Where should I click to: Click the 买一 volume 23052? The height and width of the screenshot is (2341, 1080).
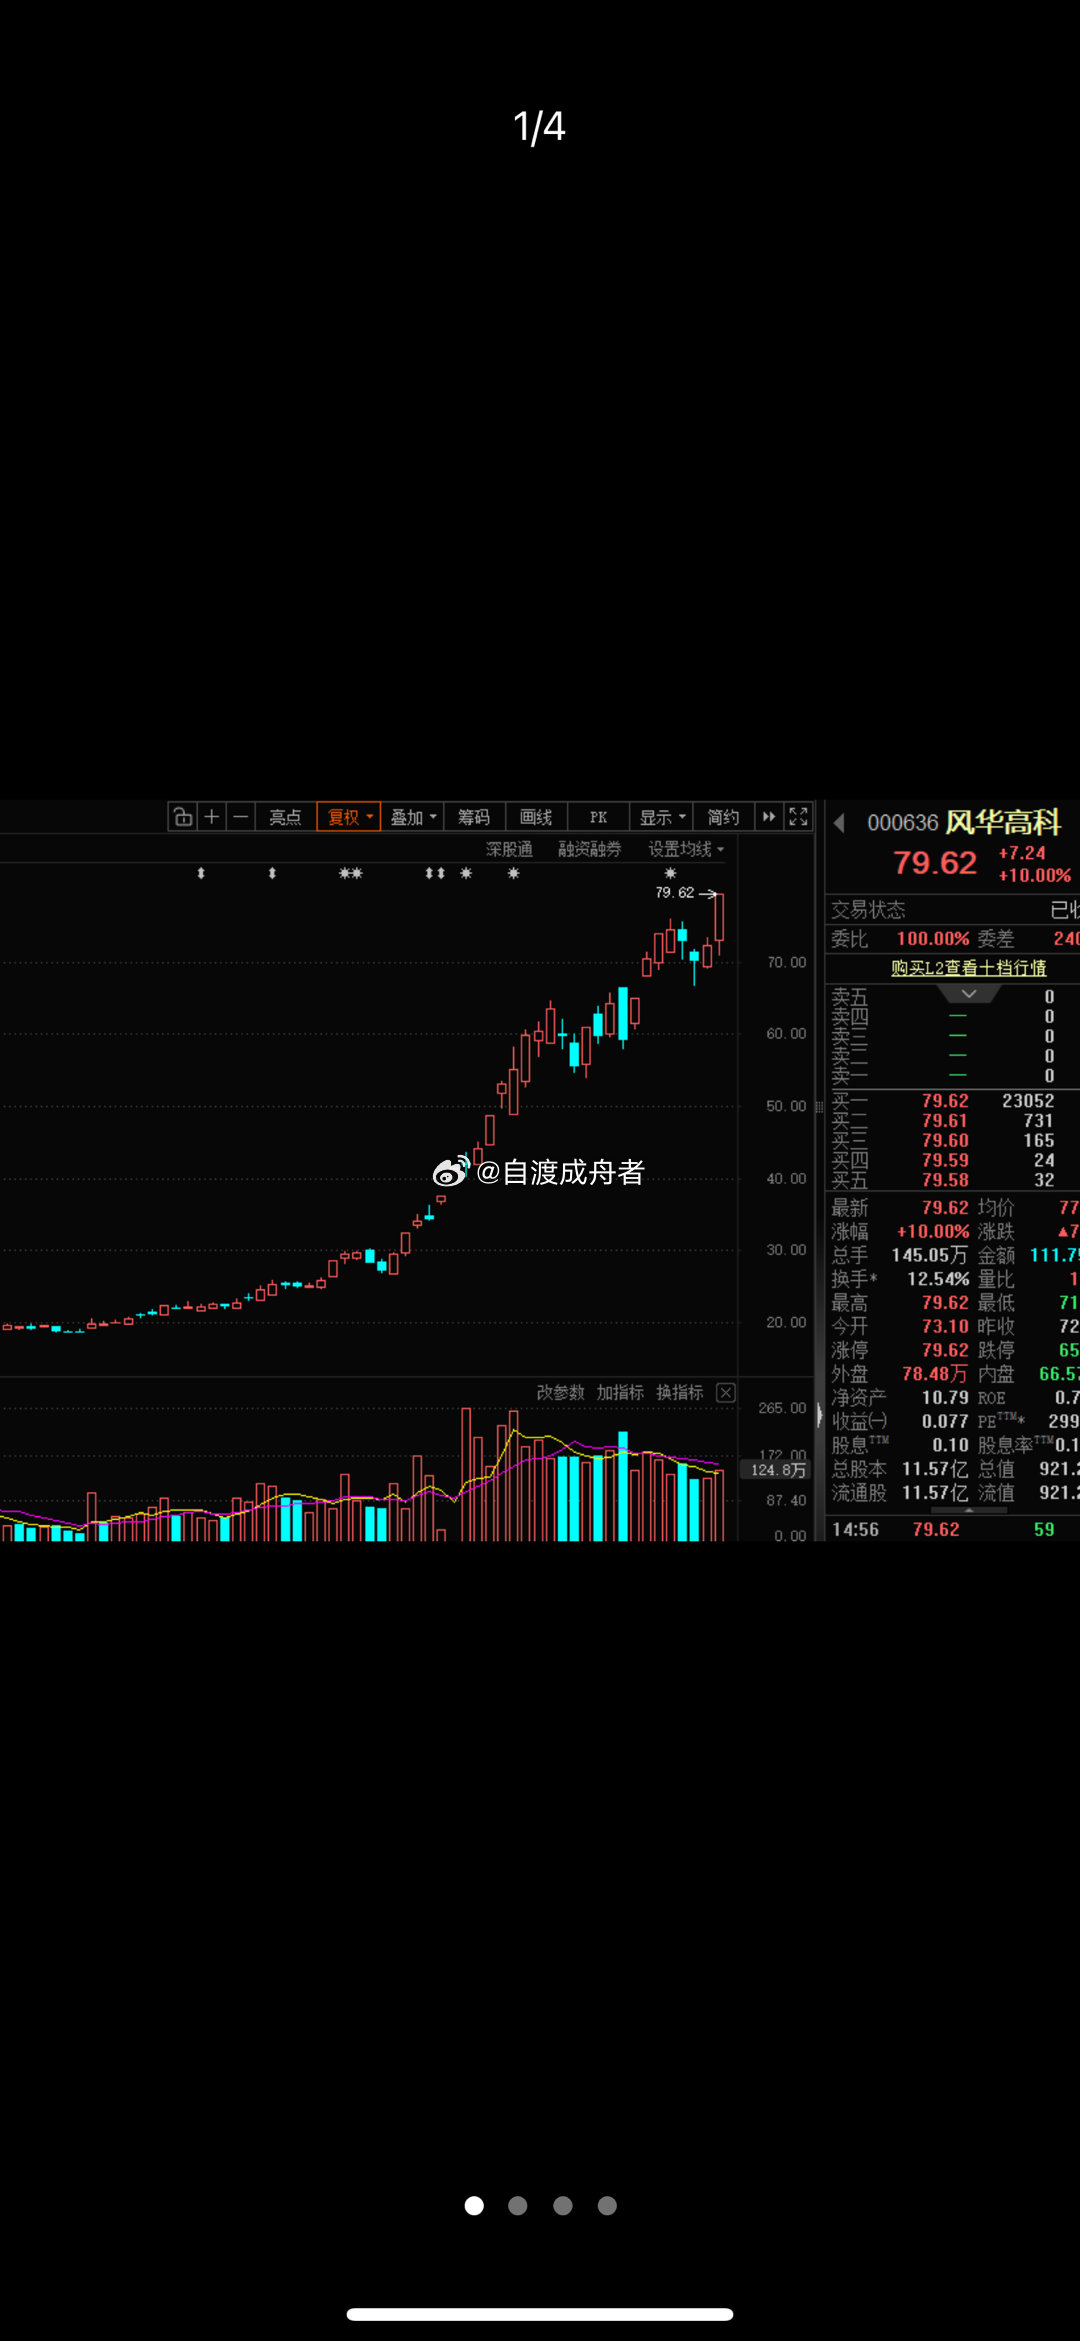(x=1028, y=1100)
